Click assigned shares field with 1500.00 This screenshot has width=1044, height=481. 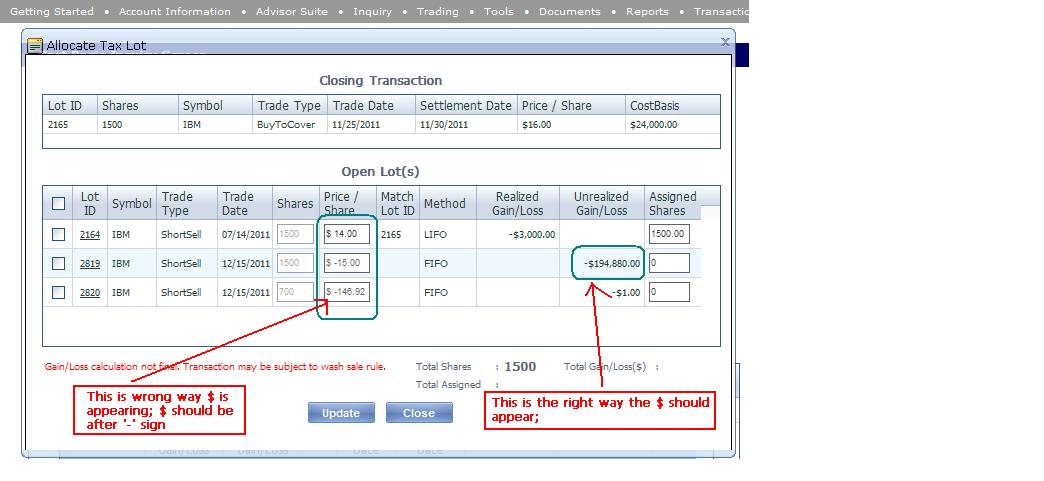pyautogui.click(x=669, y=234)
